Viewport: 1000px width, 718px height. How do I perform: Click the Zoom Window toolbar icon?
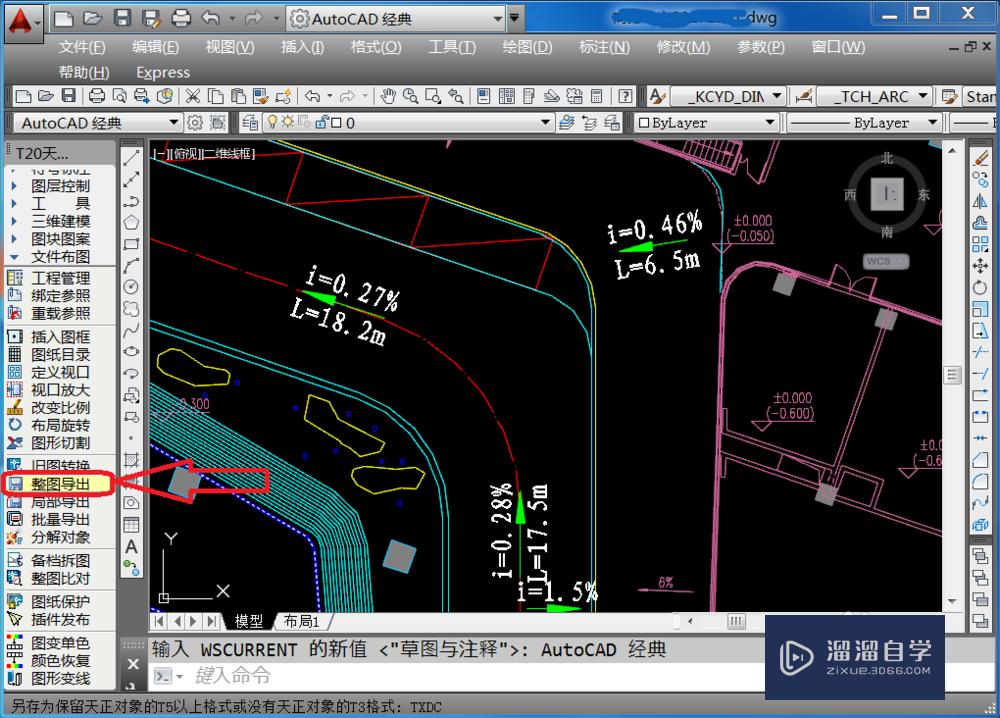[x=431, y=96]
